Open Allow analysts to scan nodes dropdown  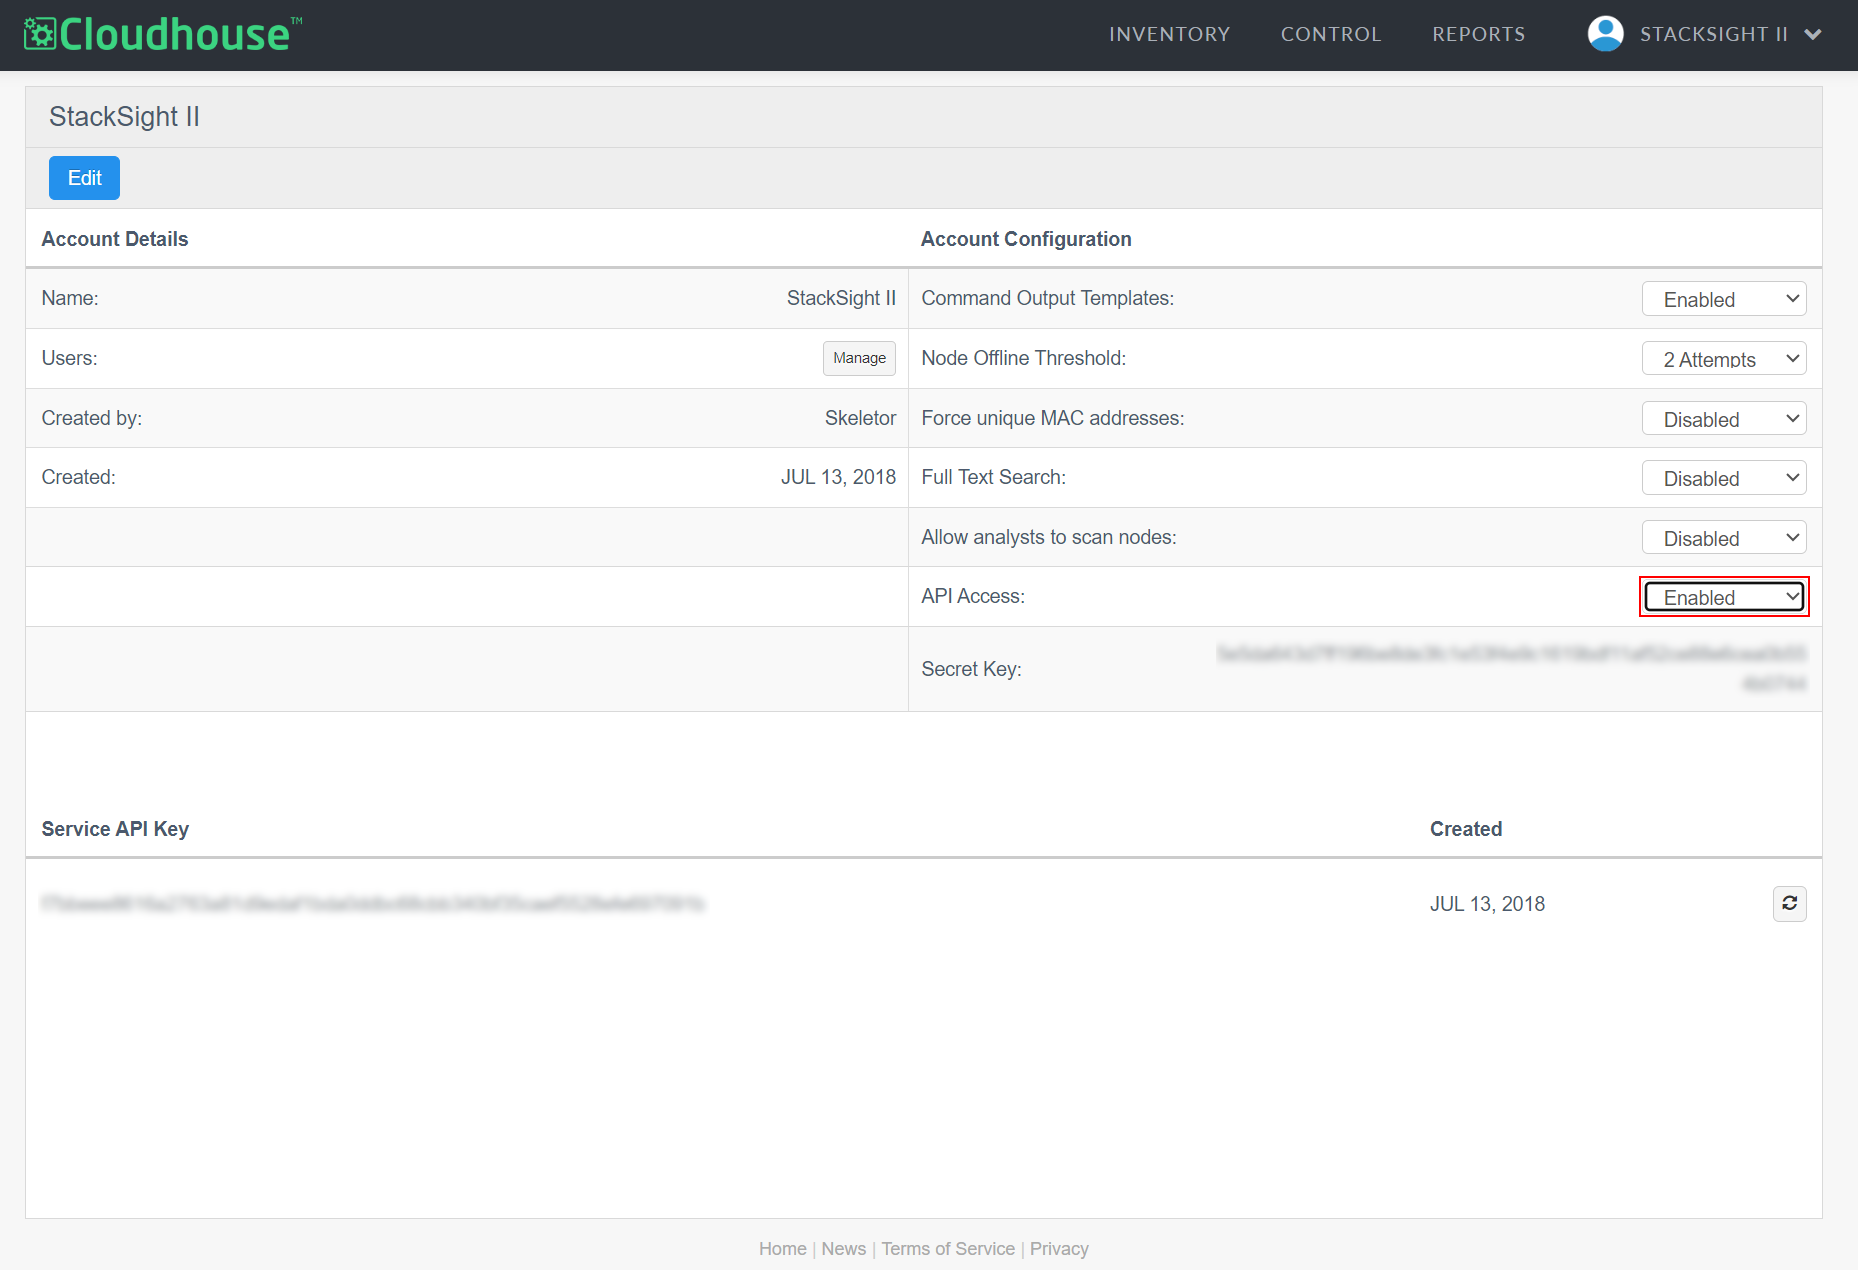pyautogui.click(x=1724, y=538)
